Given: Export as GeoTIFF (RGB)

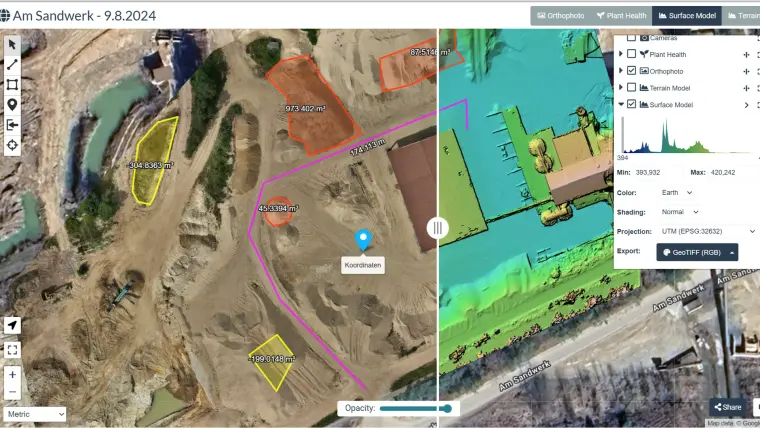Looking at the screenshot, I should pyautogui.click(x=691, y=252).
